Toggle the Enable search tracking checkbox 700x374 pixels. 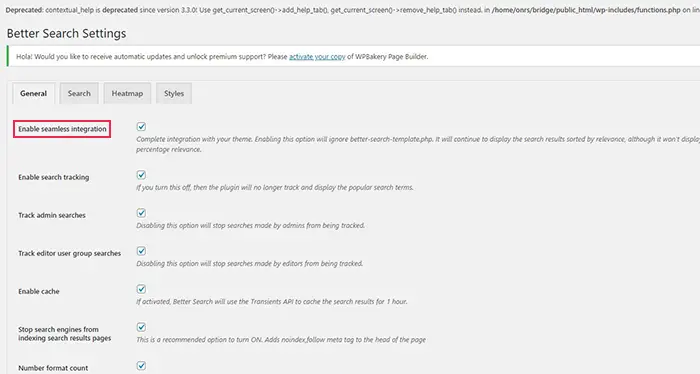tap(141, 175)
